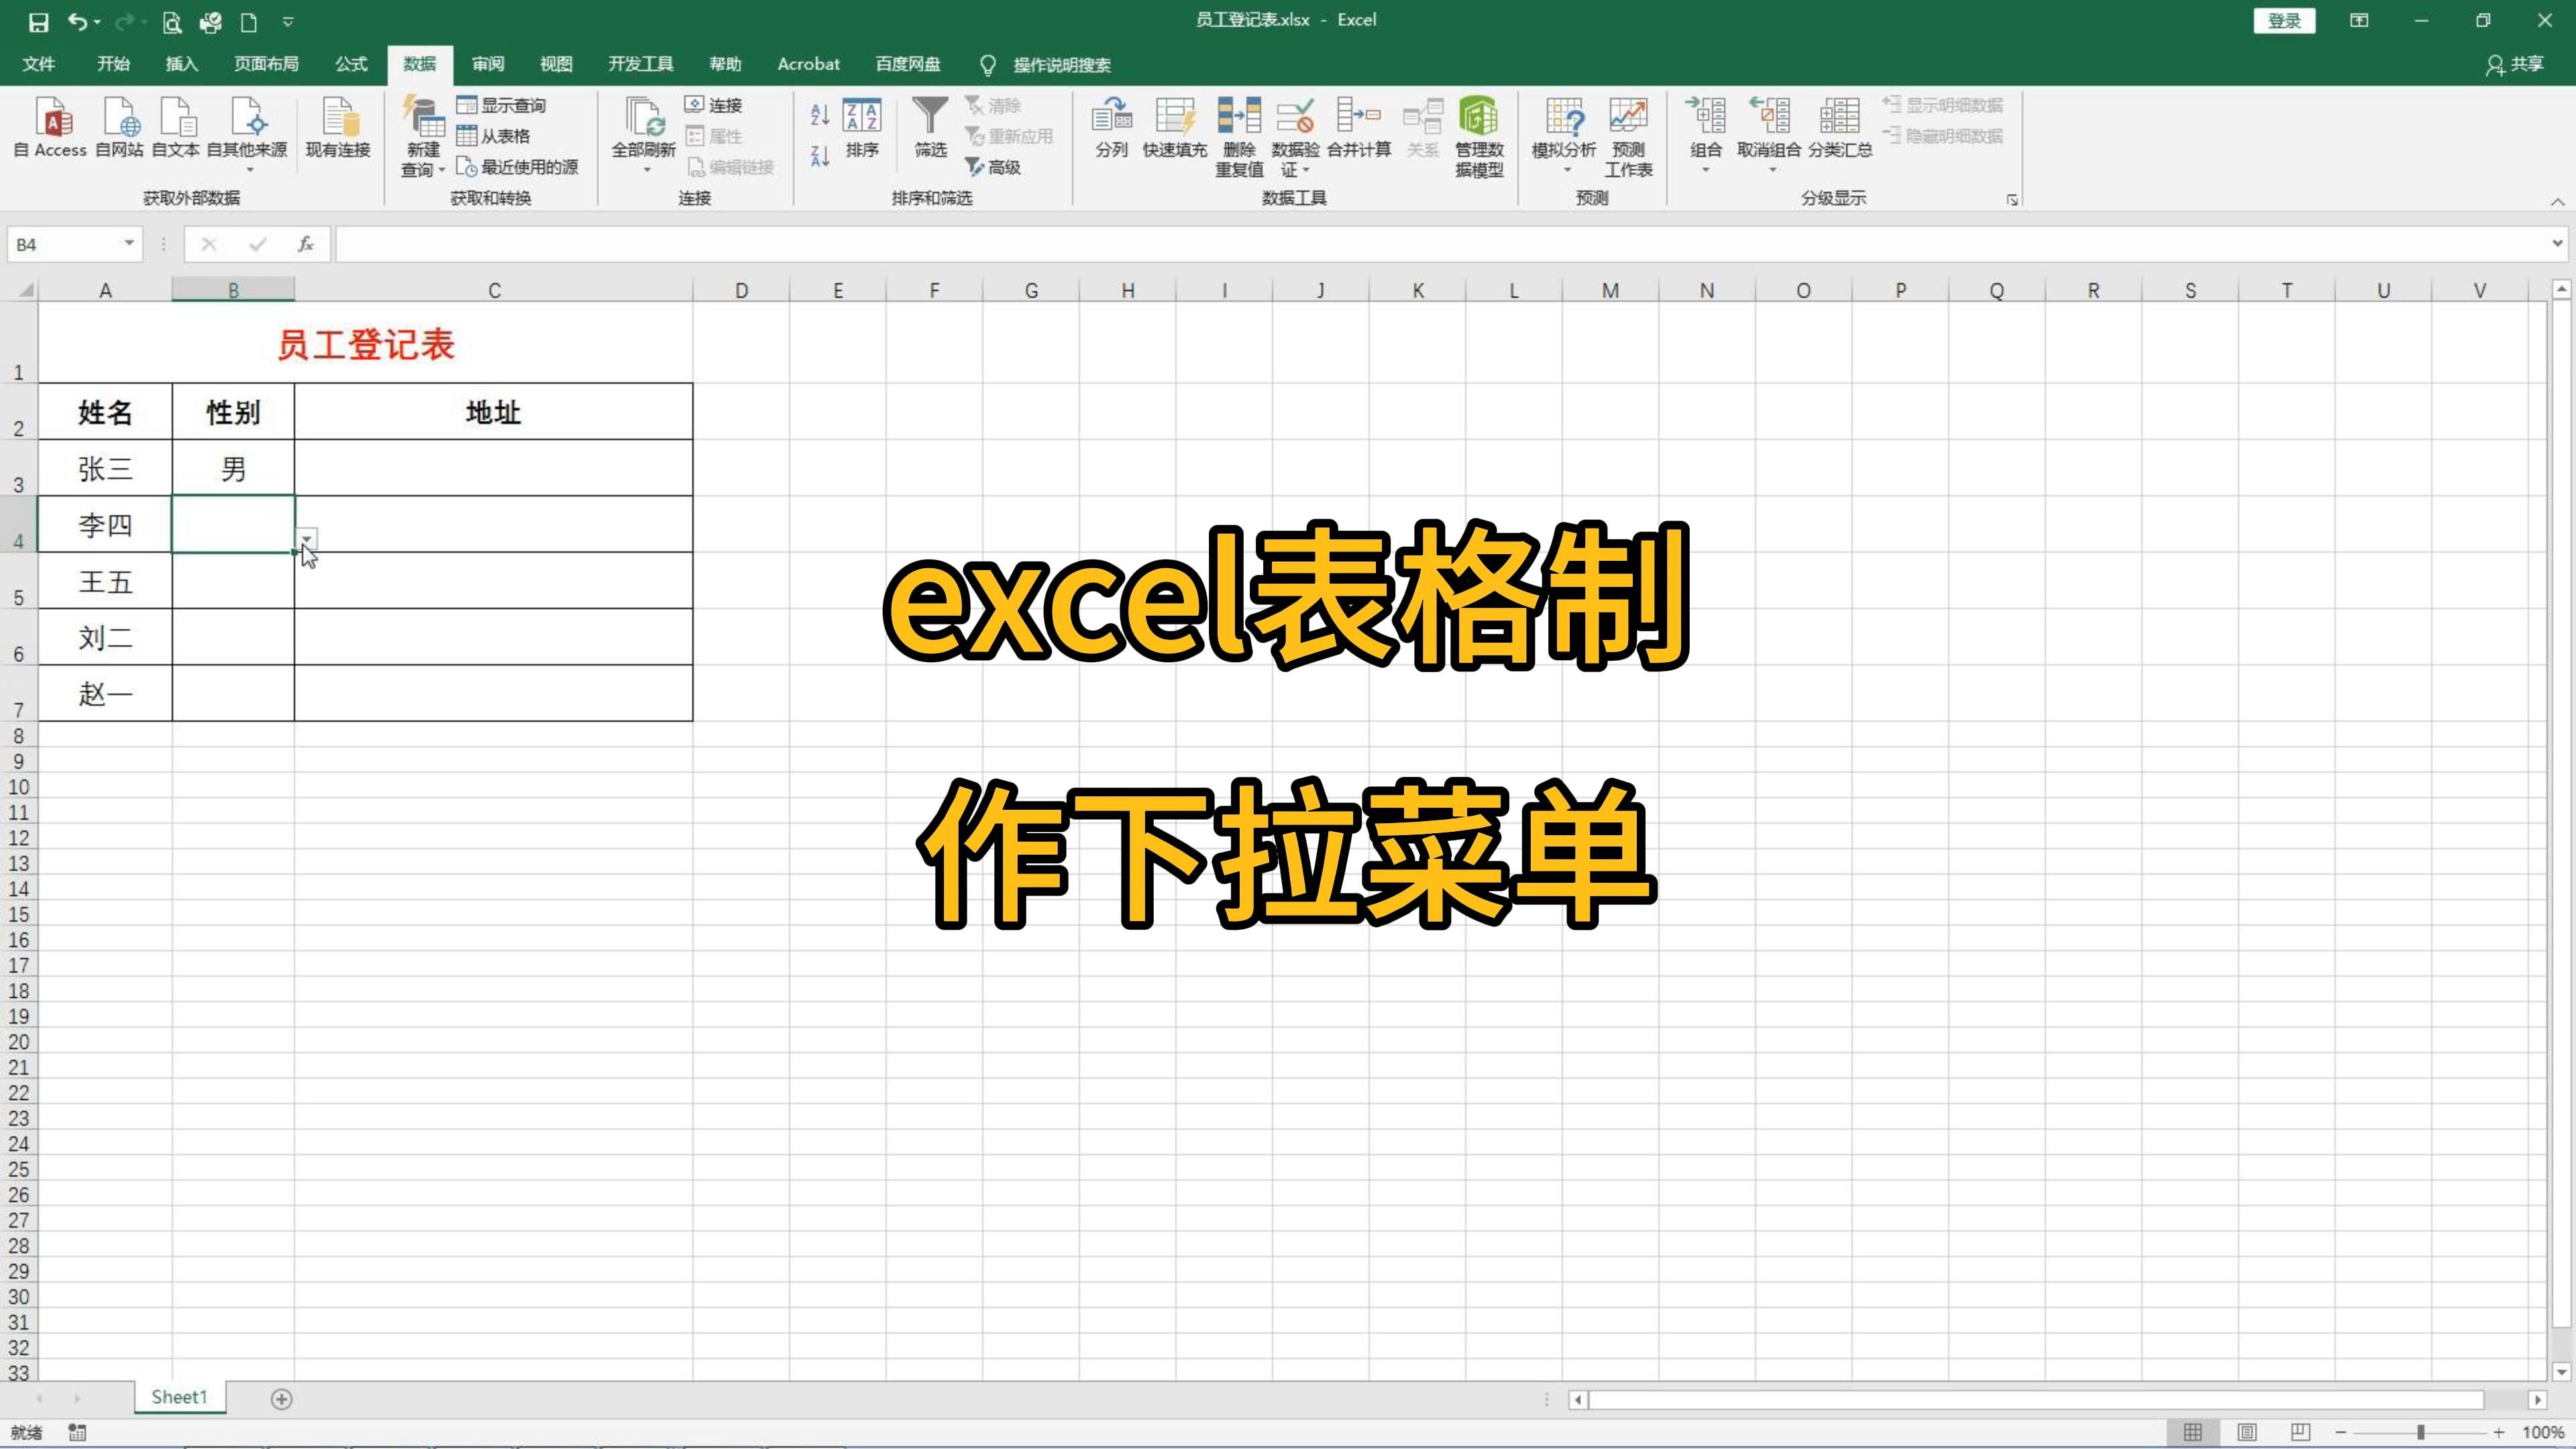Select Normal view button in status bar
Screen dimensions: 2576x1449
pos(2192,1432)
